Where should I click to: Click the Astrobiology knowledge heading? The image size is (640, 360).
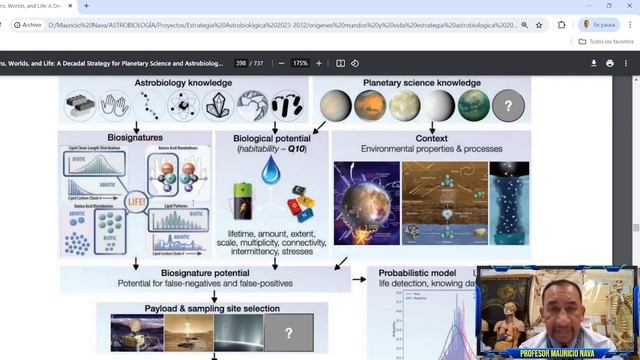pos(183,83)
